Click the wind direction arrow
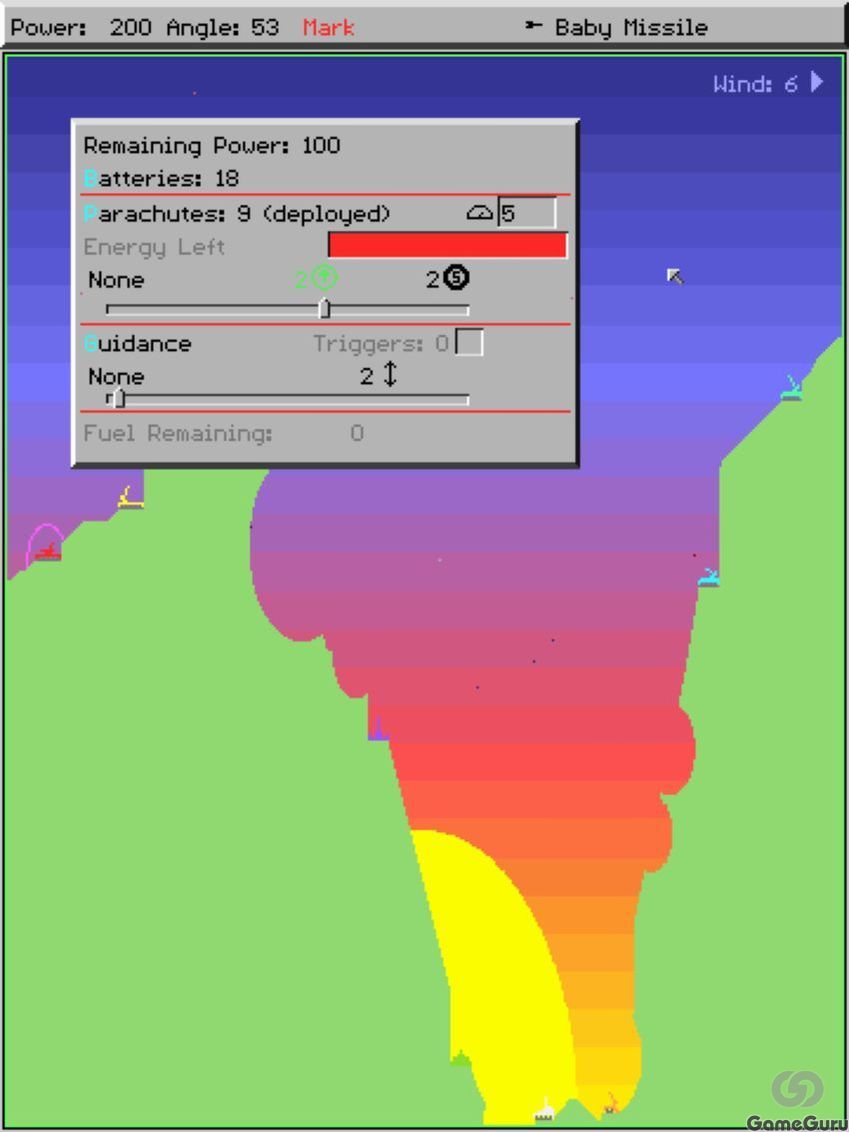Image resolution: width=849 pixels, height=1132 pixels. pyautogui.click(x=817, y=81)
